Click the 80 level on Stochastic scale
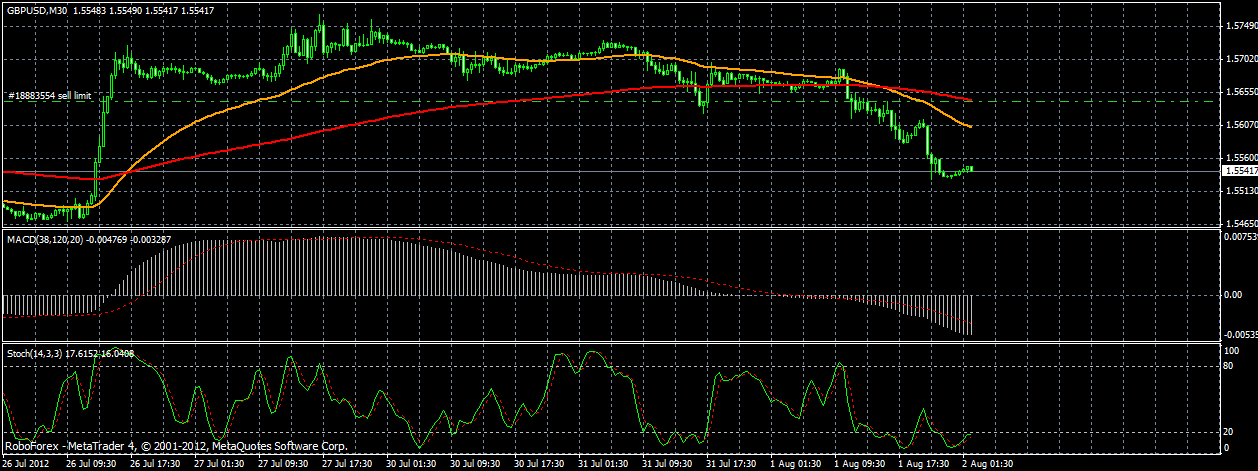 click(x=1230, y=366)
